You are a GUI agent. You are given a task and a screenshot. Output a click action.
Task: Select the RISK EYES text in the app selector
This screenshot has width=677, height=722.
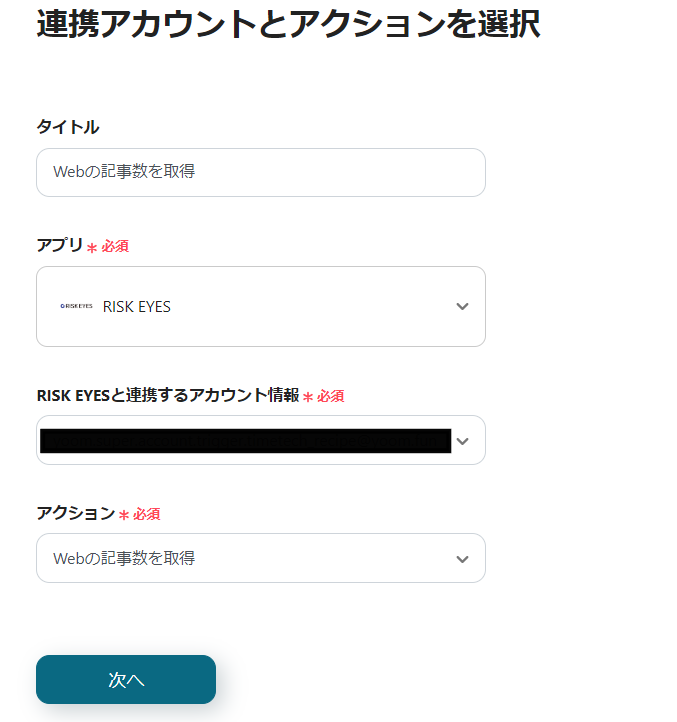click(x=137, y=307)
